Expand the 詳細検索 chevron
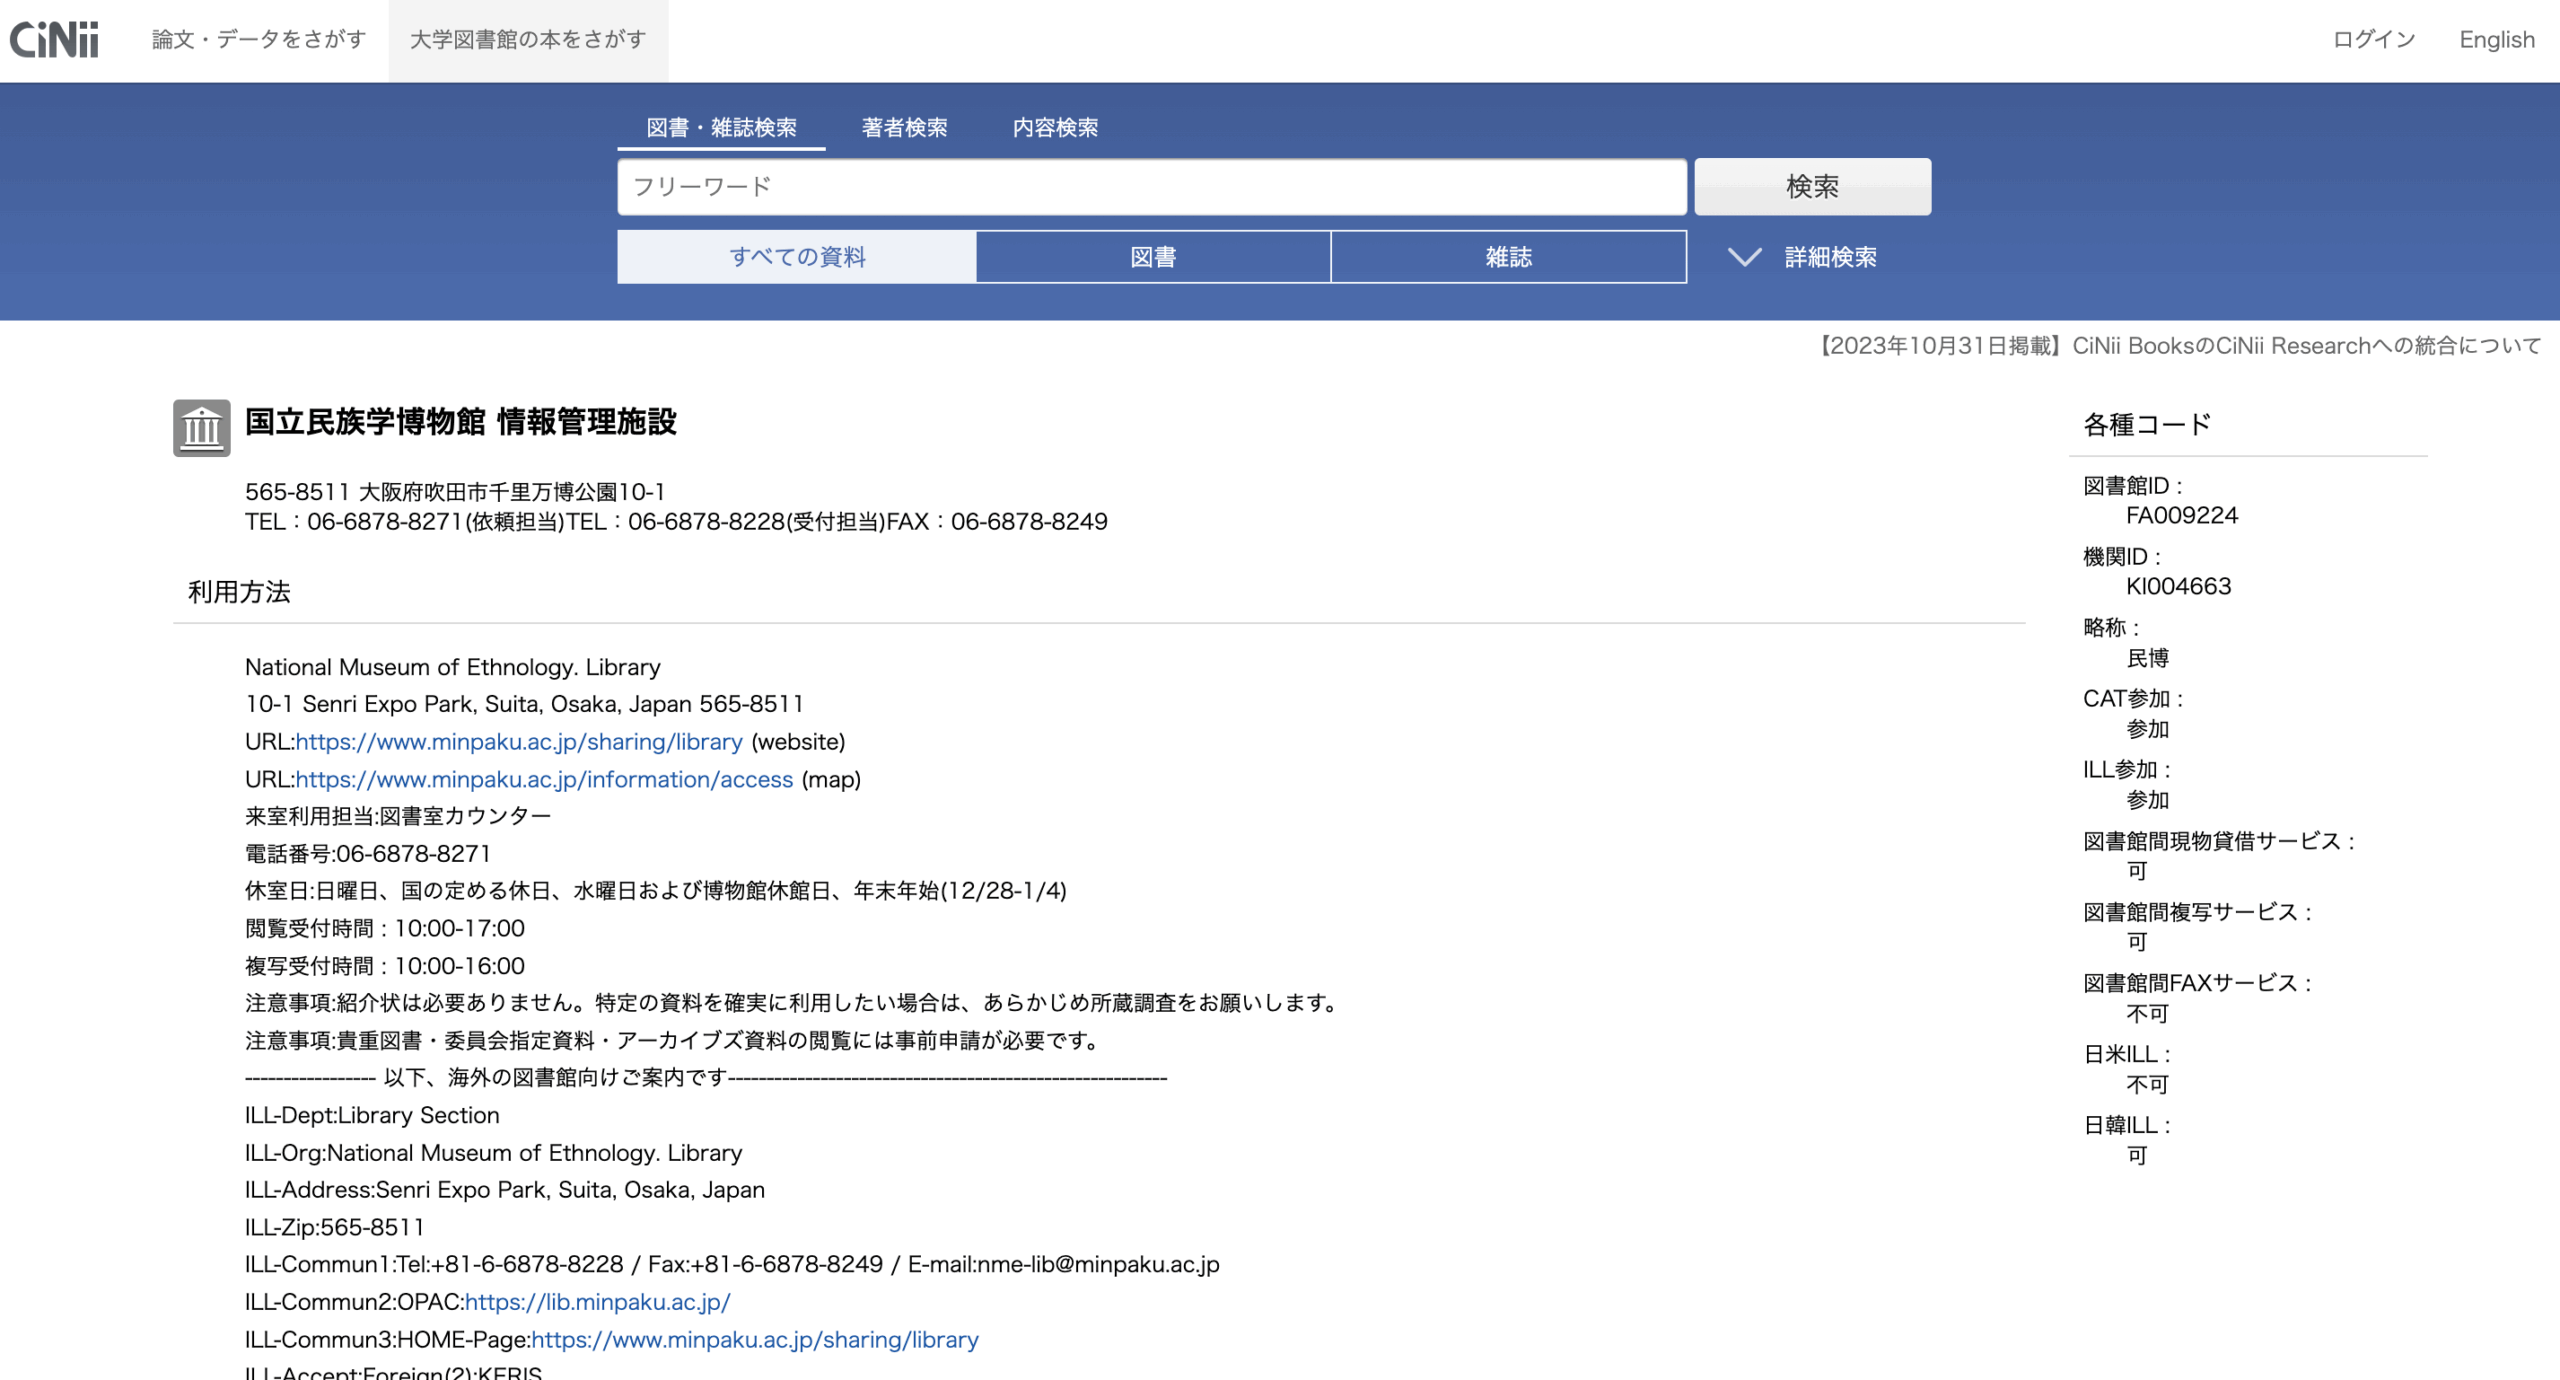Image resolution: width=2560 pixels, height=1380 pixels. (x=1744, y=257)
